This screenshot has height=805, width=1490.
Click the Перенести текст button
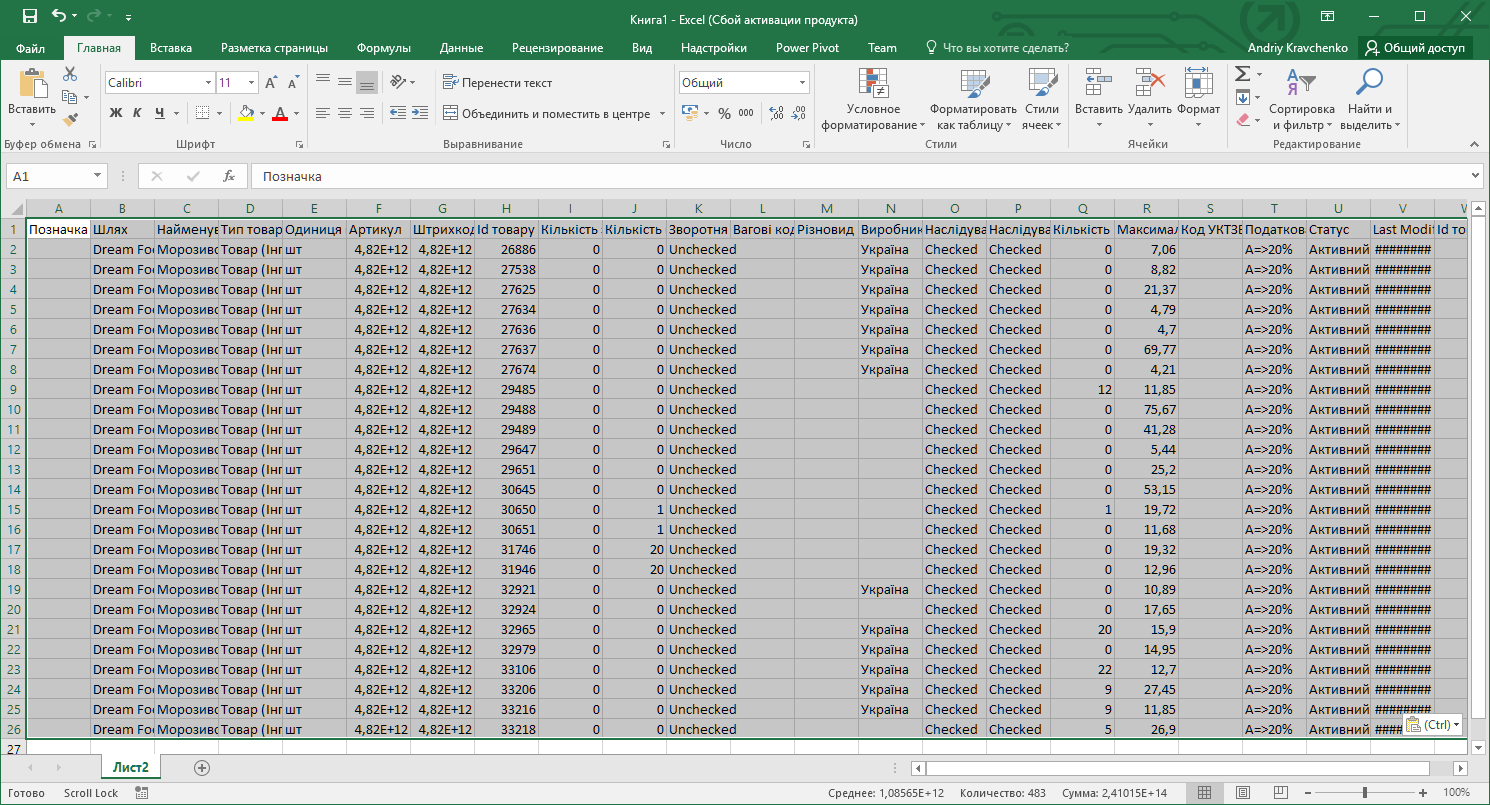tap(498, 83)
